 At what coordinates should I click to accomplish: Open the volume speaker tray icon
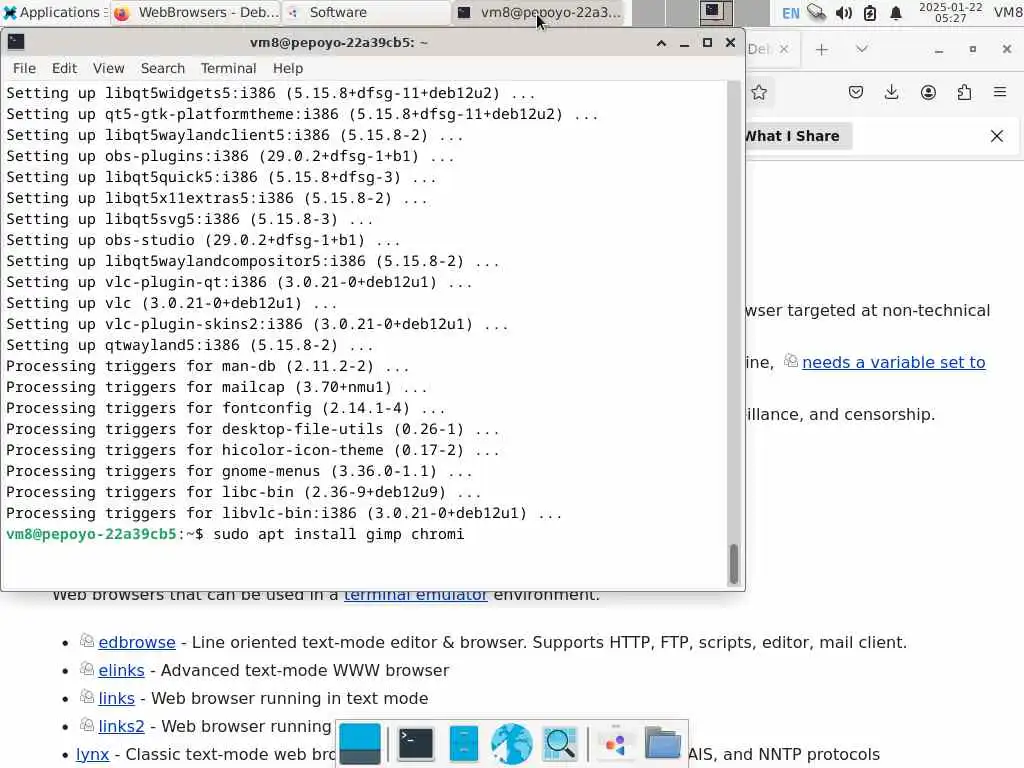coord(843,12)
